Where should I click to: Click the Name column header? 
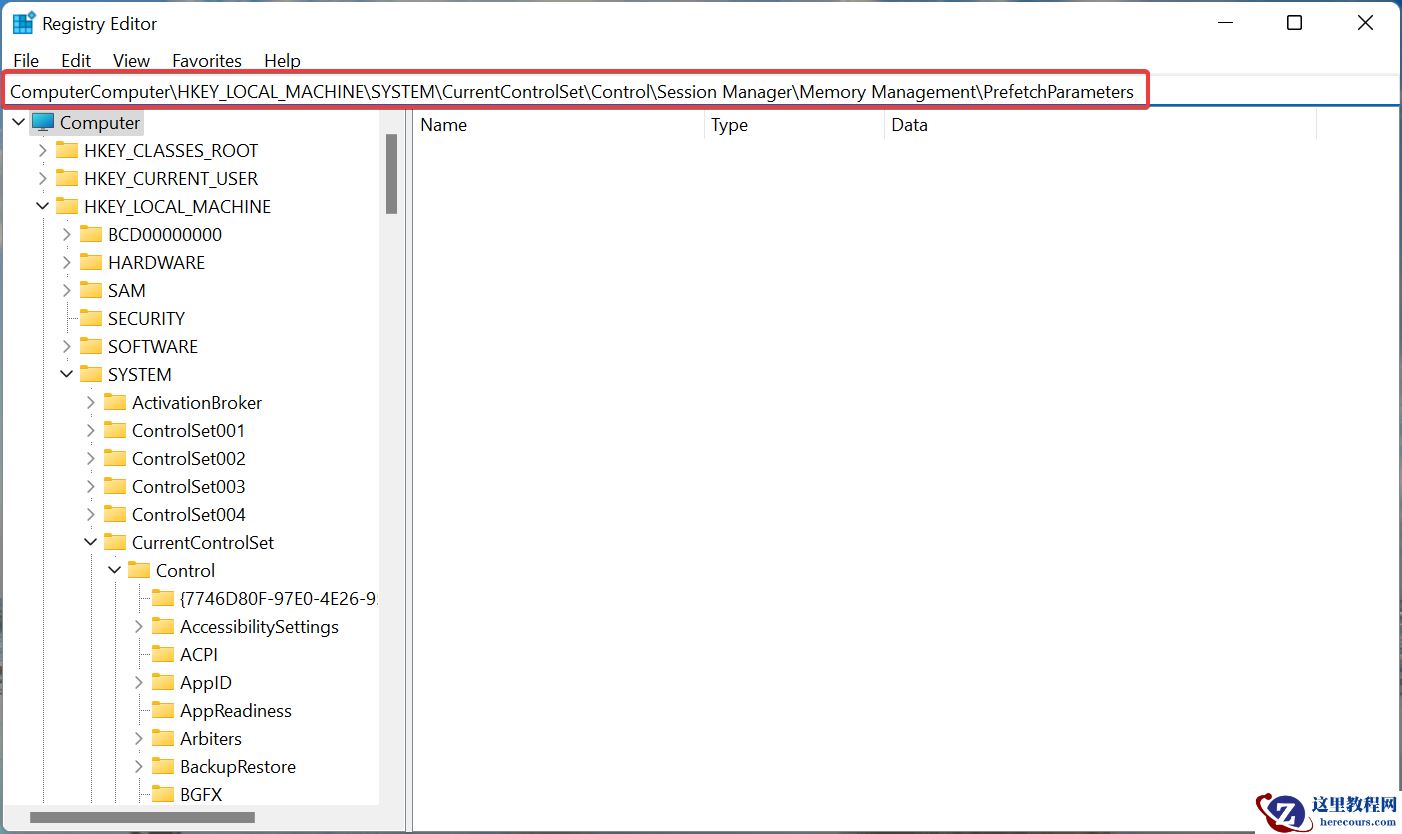pyautogui.click(x=559, y=125)
